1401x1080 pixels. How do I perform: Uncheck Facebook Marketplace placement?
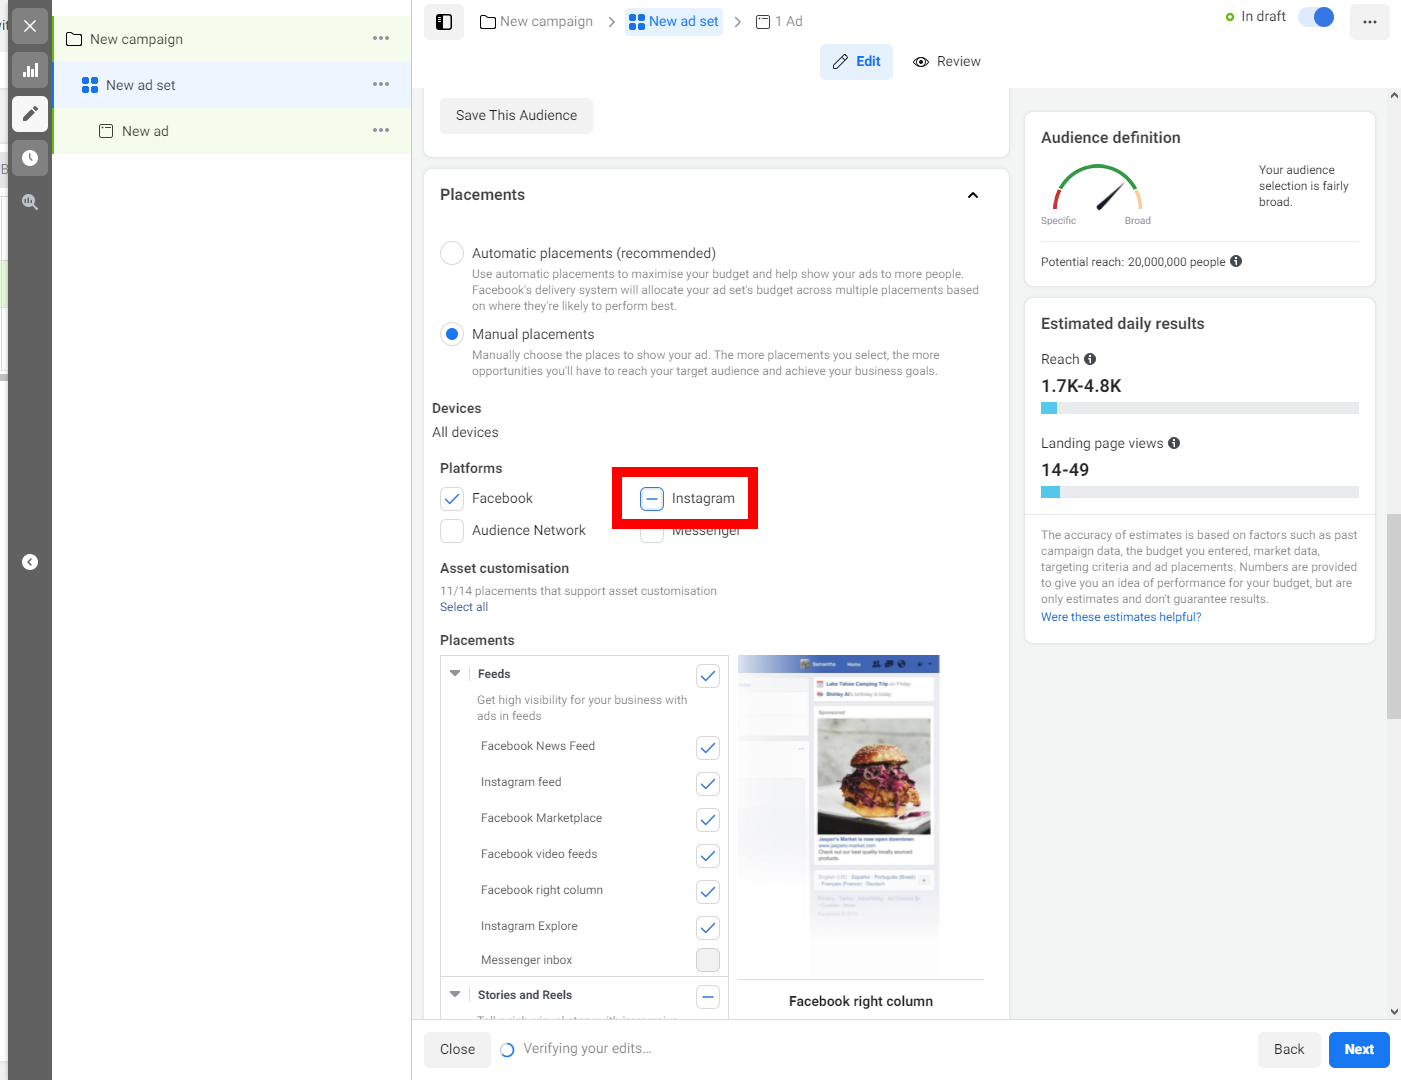[708, 820]
